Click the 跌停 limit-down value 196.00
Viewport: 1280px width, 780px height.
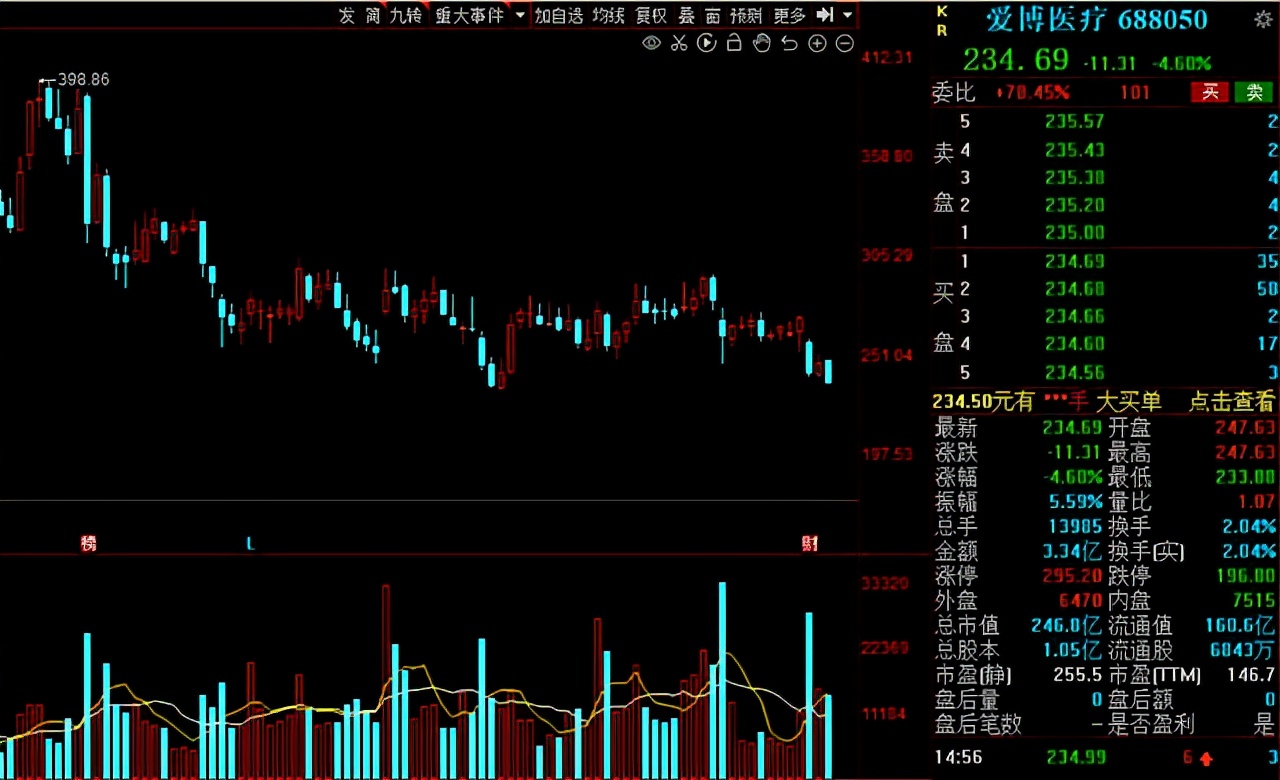(x=1247, y=576)
